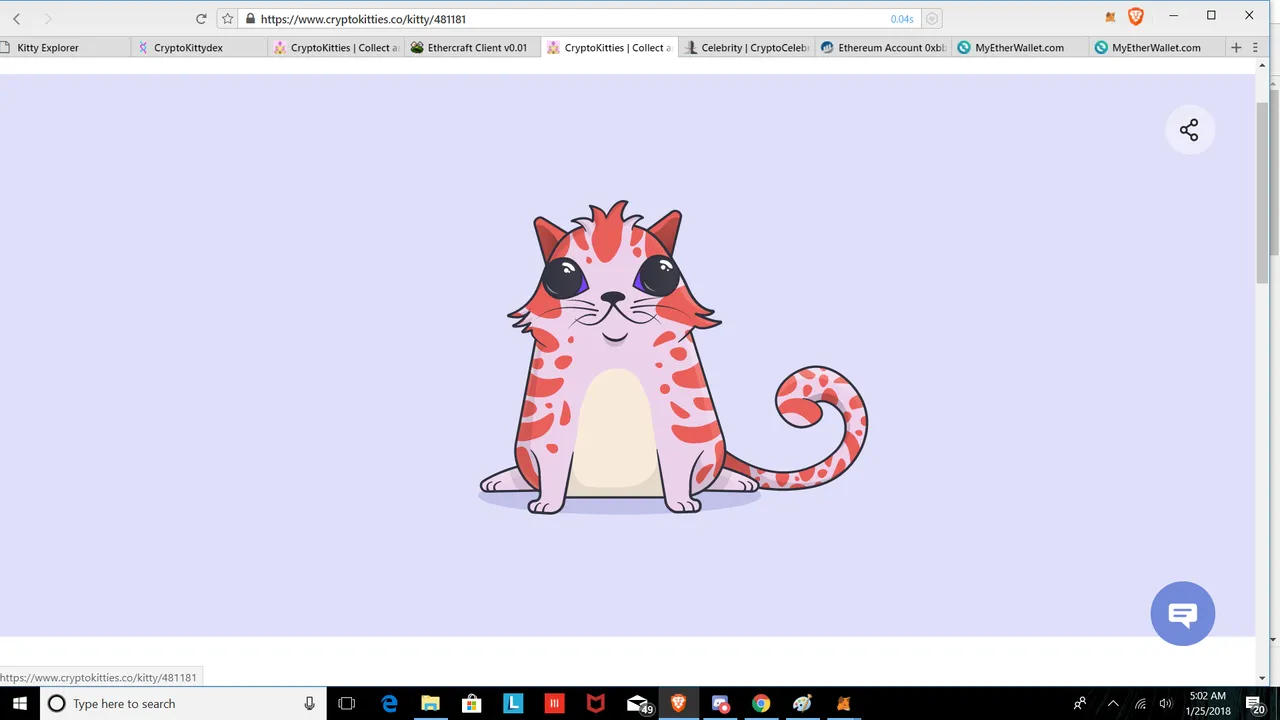Click the icon beside the 0.04s load time

click(x=932, y=19)
